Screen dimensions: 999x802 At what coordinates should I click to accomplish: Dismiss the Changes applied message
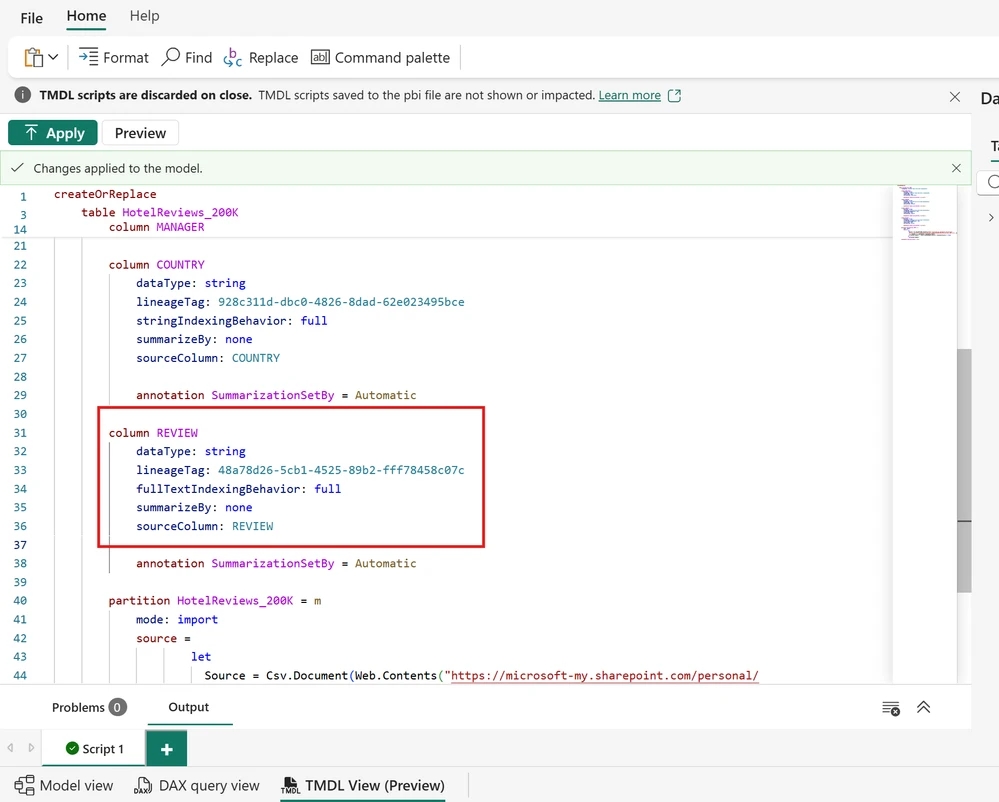tap(956, 168)
